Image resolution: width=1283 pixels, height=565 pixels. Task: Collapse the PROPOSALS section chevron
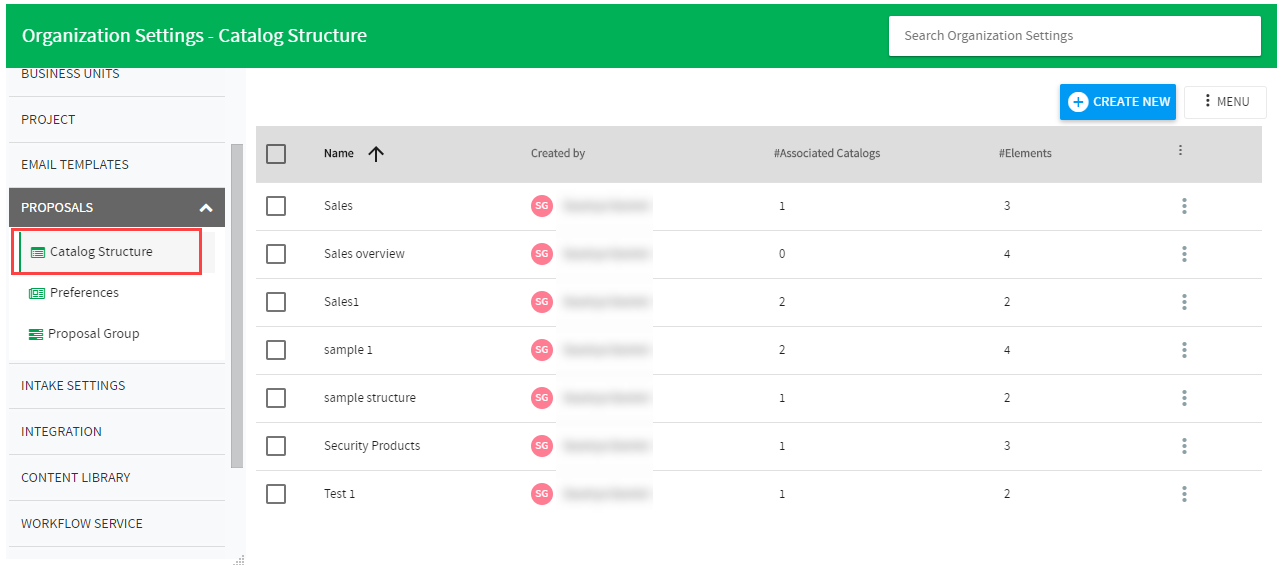coord(206,208)
